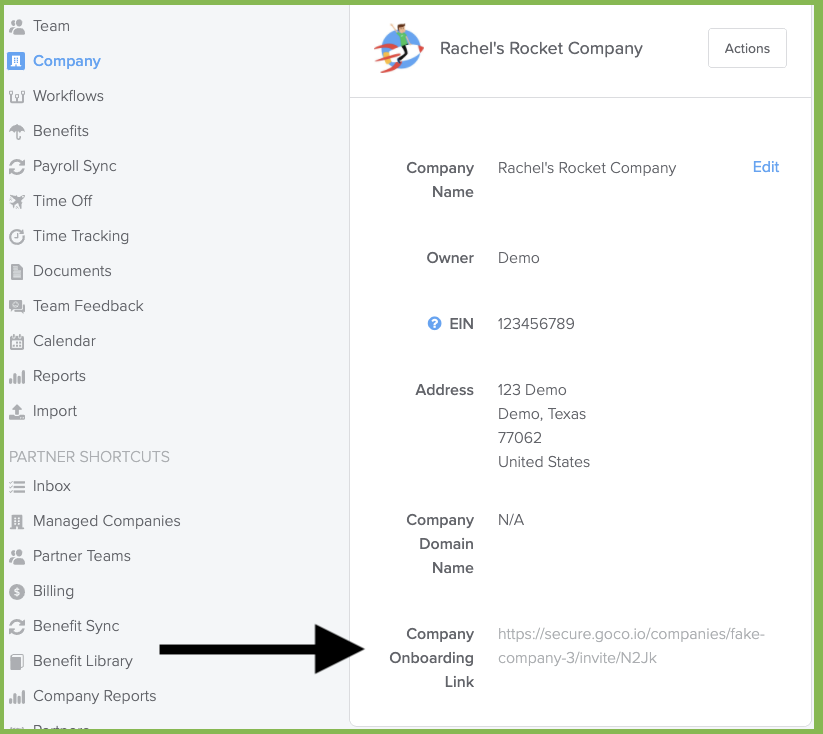This screenshot has width=823, height=734.
Task: Open the Import page
Action: coord(55,411)
